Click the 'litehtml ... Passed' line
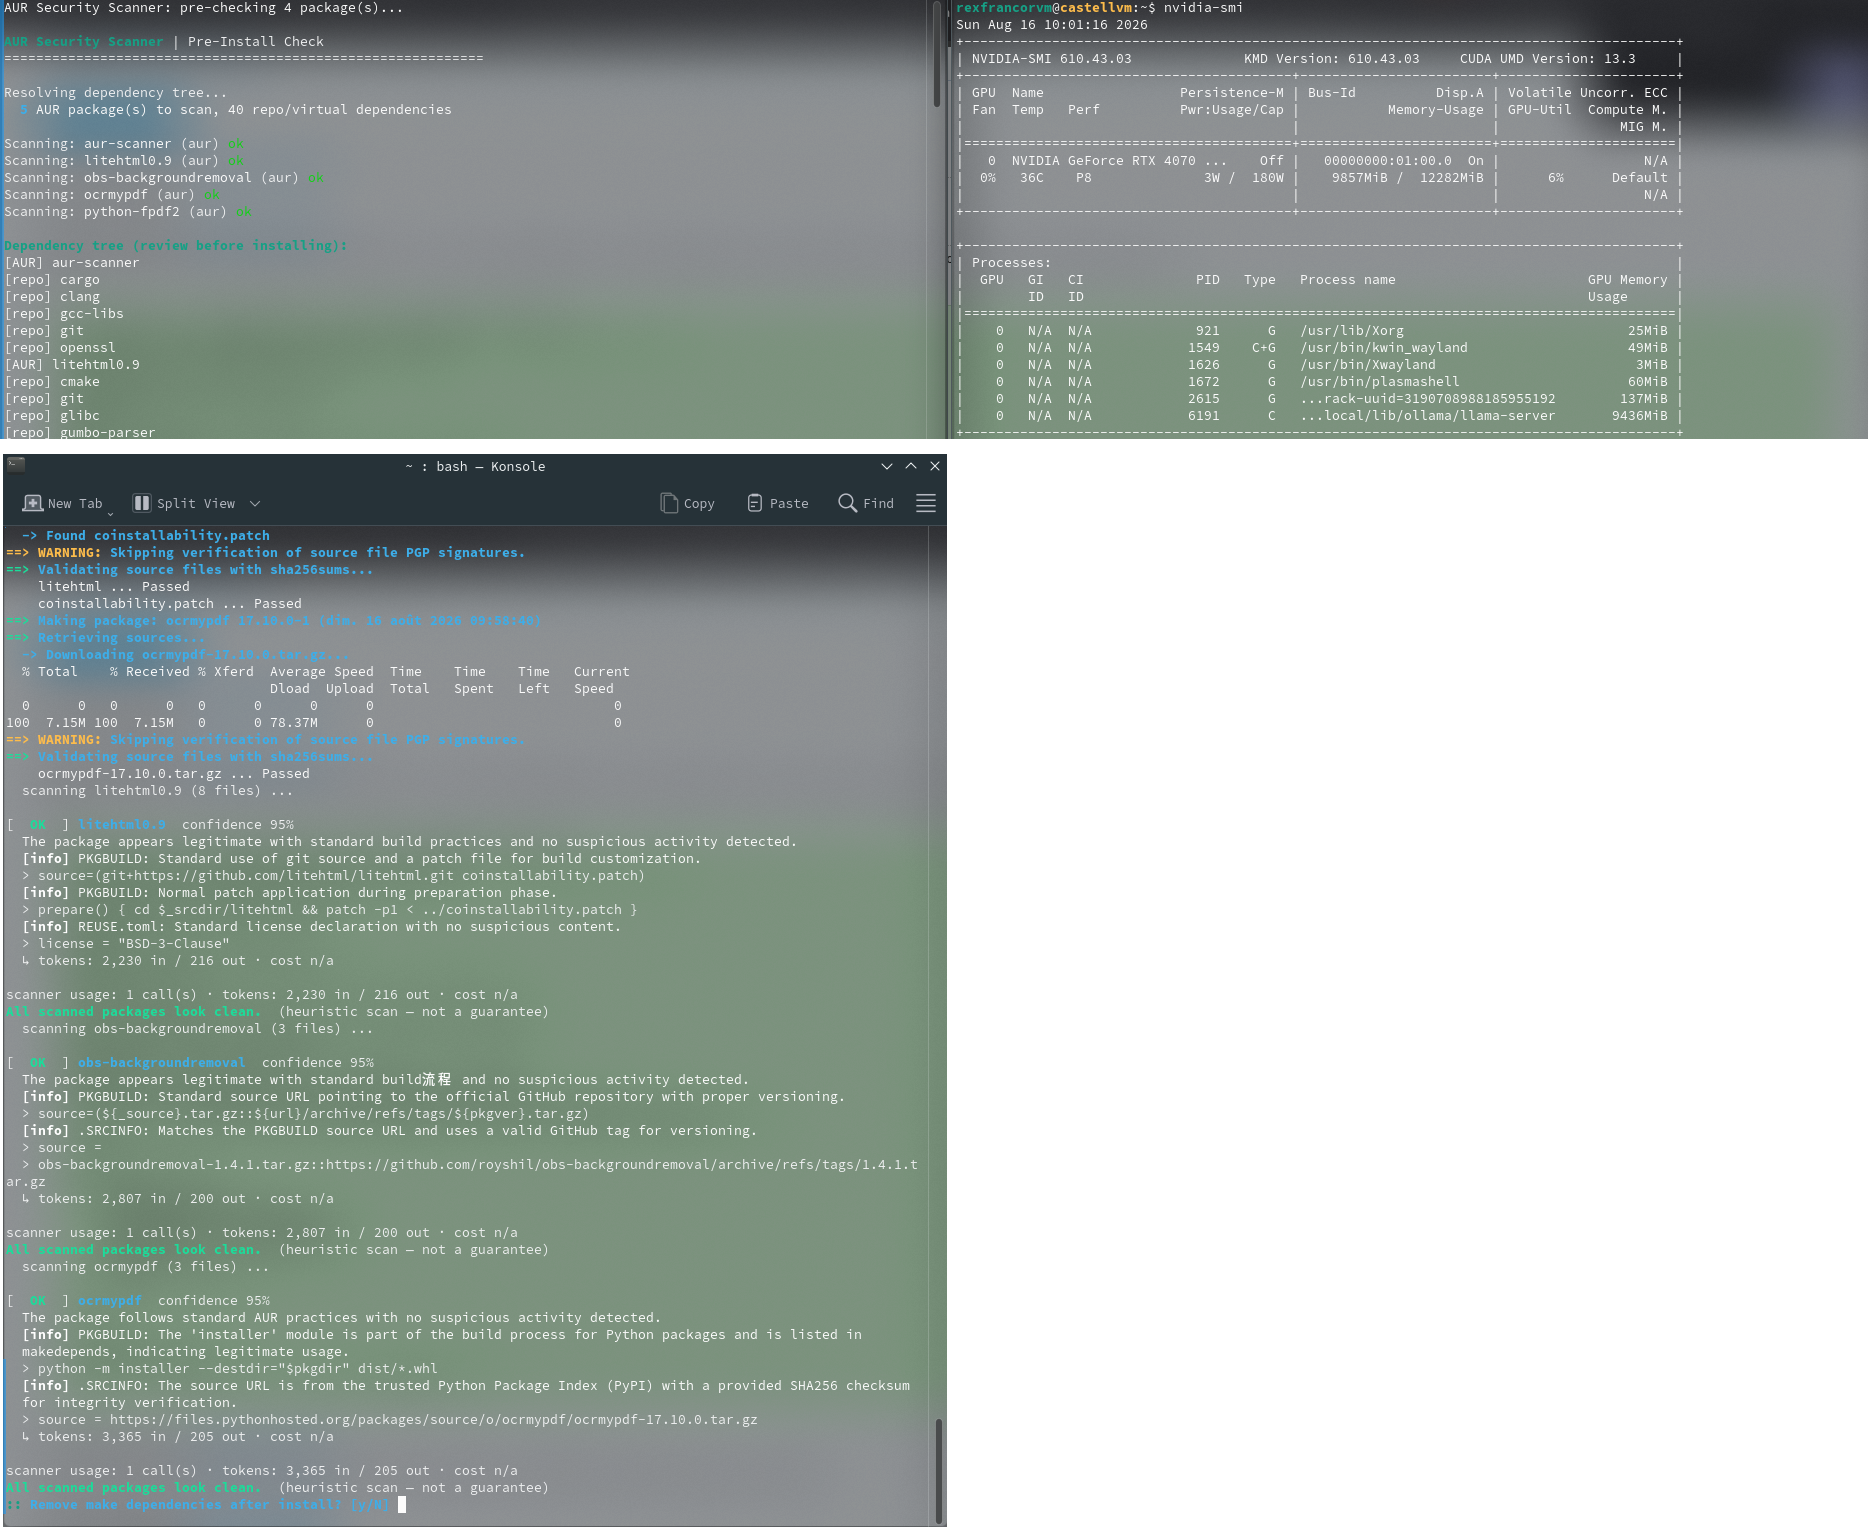The image size is (1868, 1532). [114, 586]
